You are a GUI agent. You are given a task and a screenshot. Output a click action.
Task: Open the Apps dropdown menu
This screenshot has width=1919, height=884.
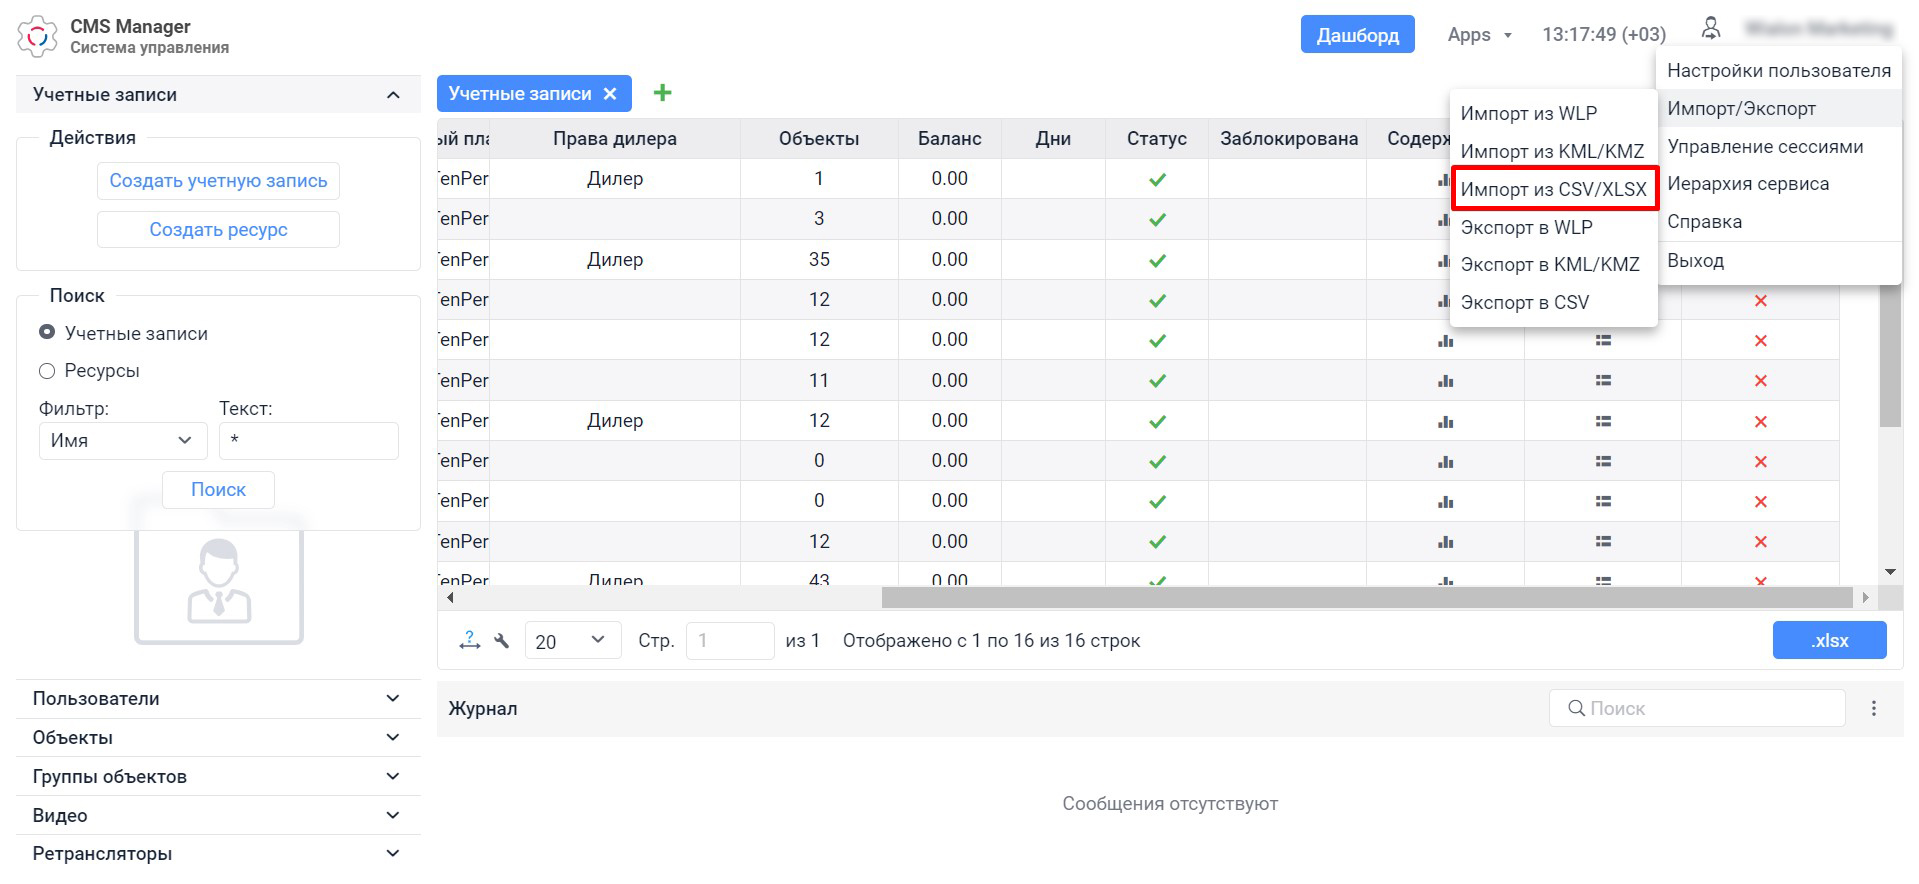(1479, 35)
